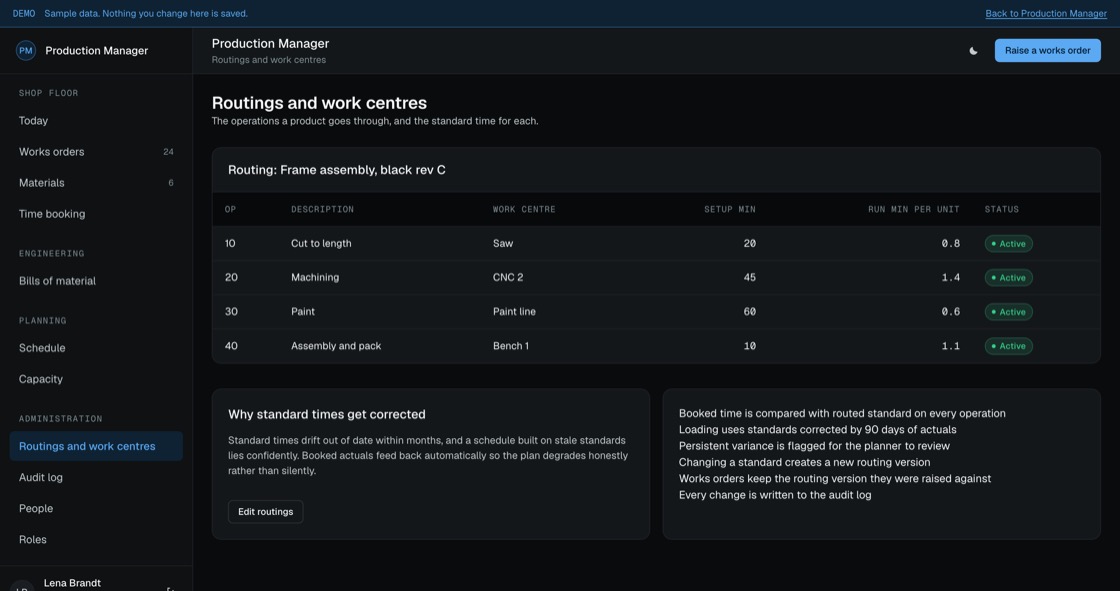The width and height of the screenshot is (1120, 591).
Task: Click the line Every change is written to the audit log
Action: pos(775,495)
